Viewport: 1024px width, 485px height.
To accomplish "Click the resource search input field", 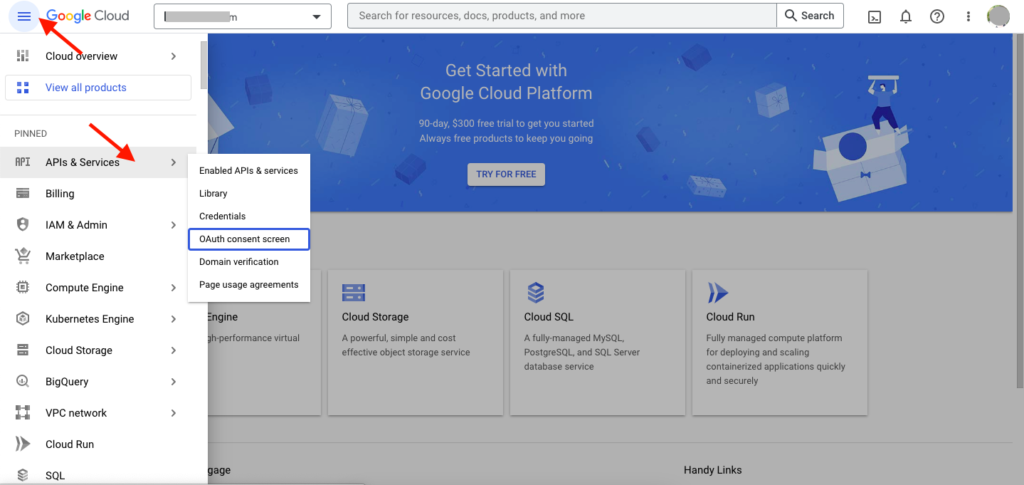I will coord(560,16).
